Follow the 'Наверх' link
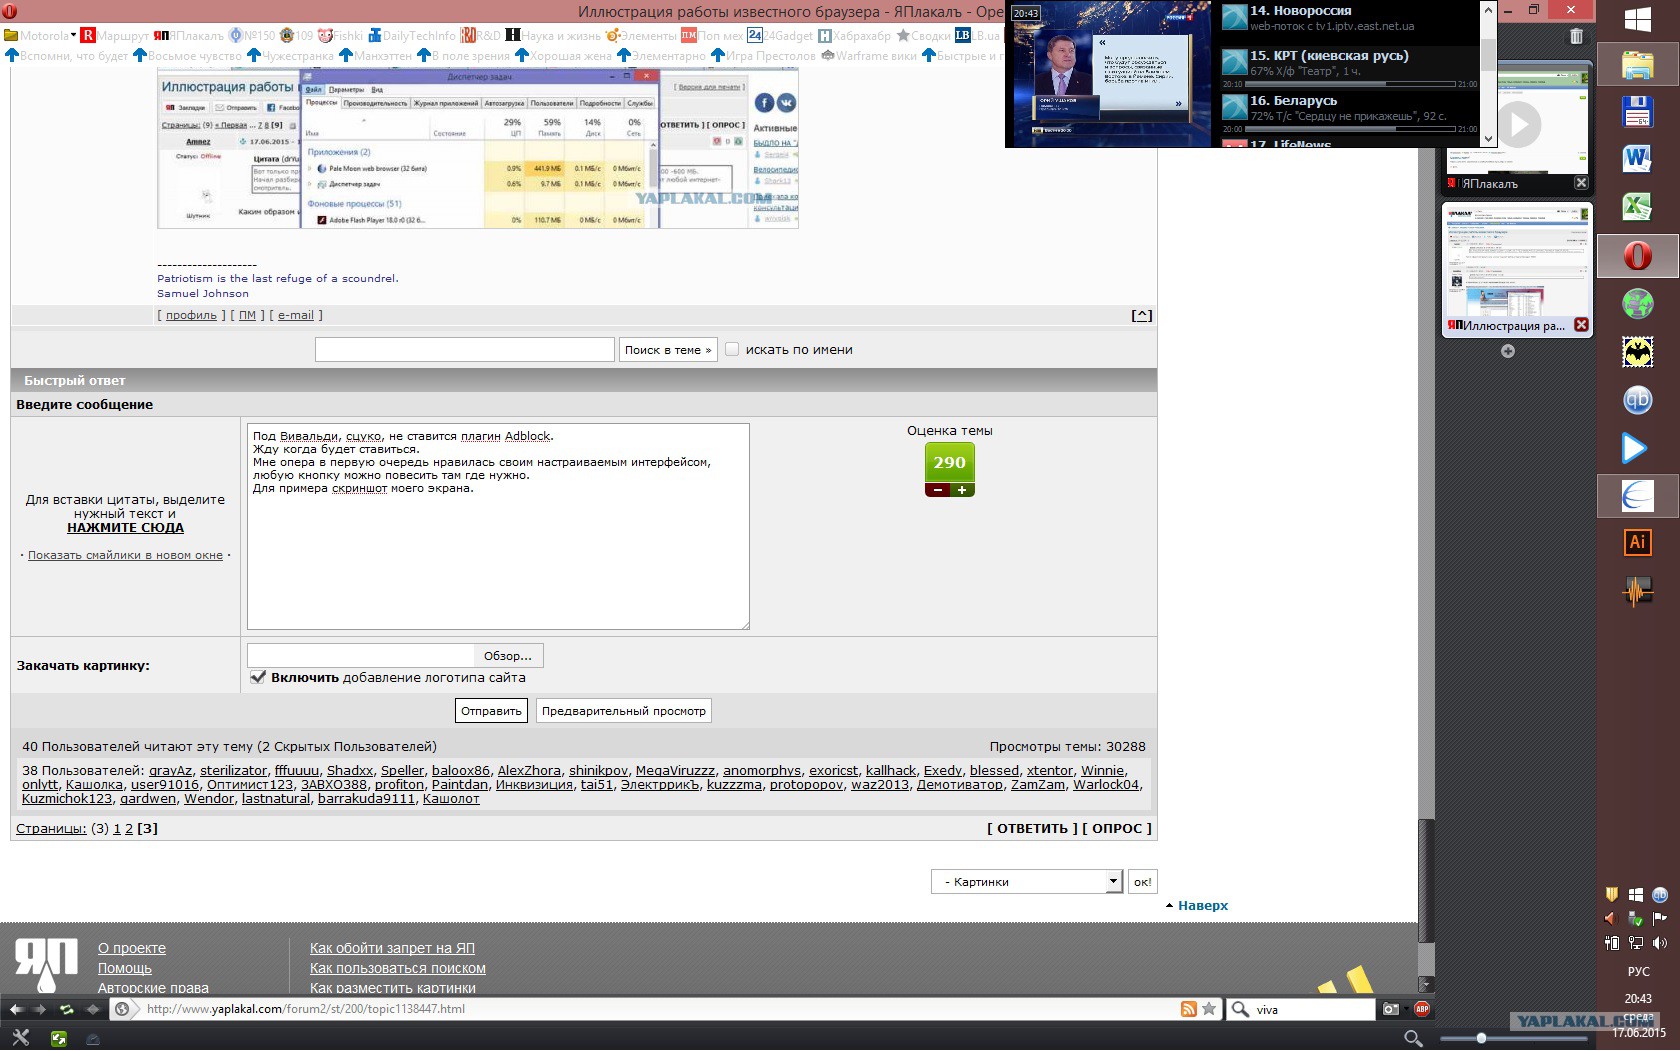Image resolution: width=1680 pixels, height=1051 pixels. (x=1203, y=905)
